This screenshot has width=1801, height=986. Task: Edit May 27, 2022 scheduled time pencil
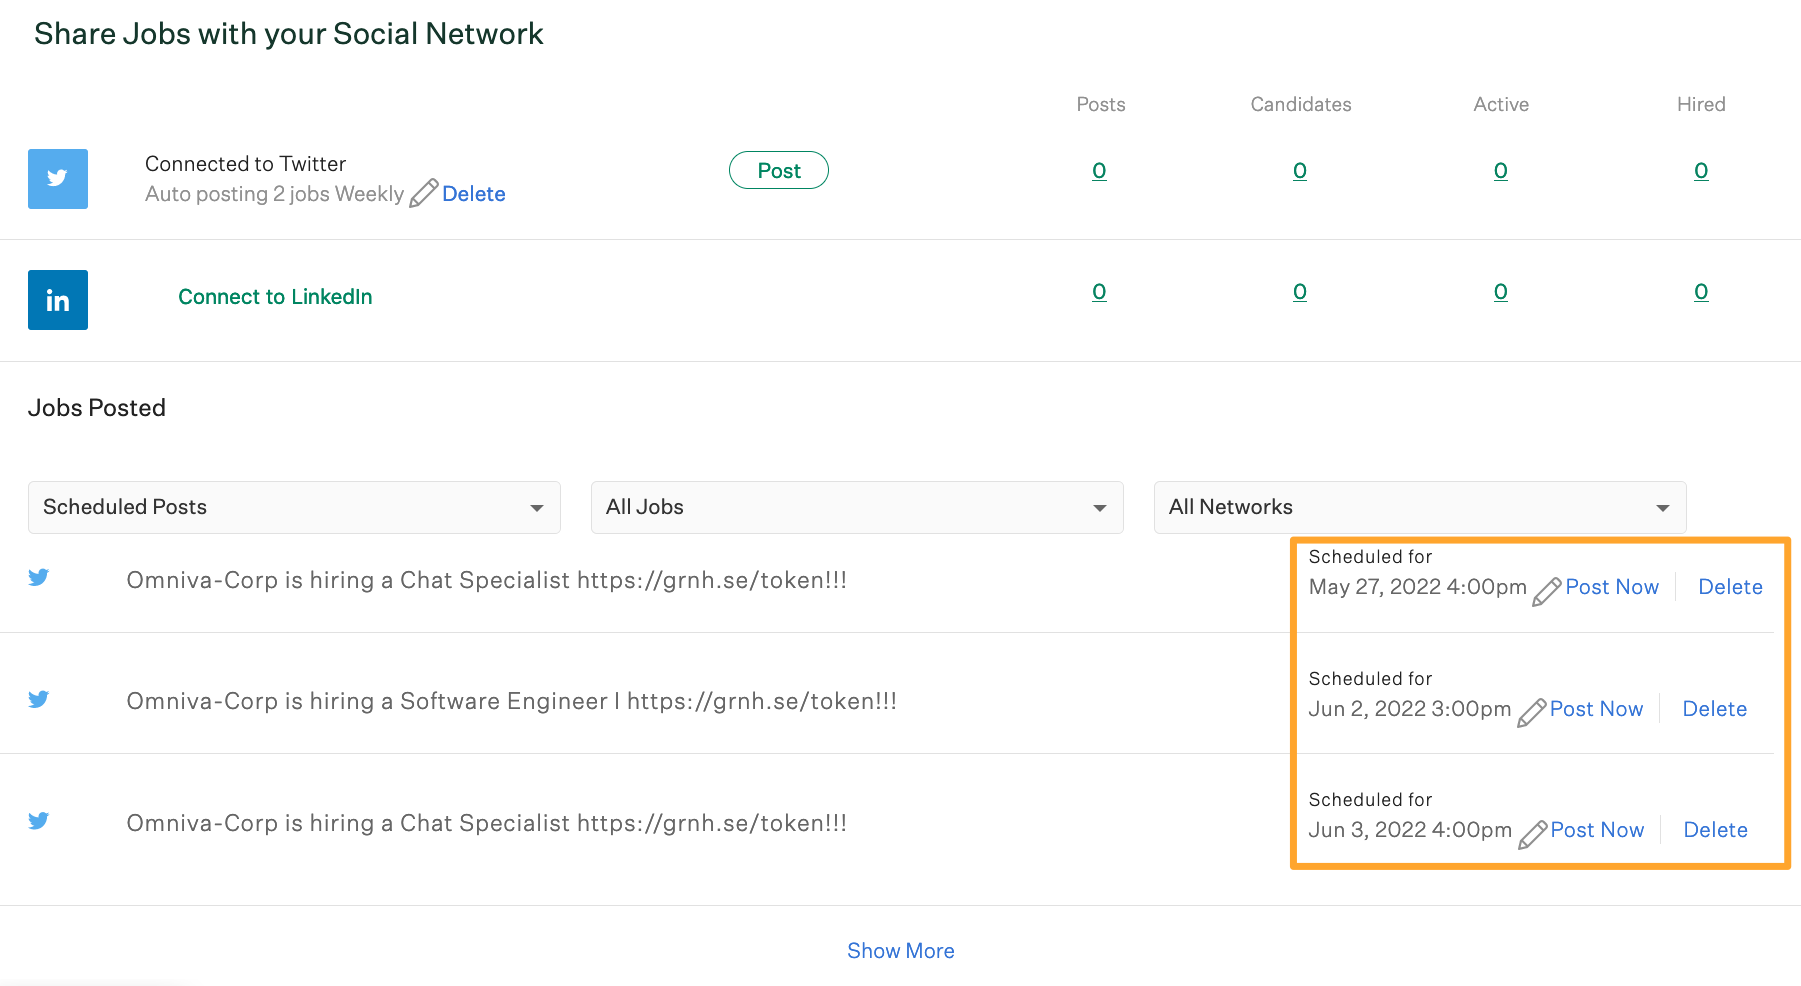[x=1546, y=591]
